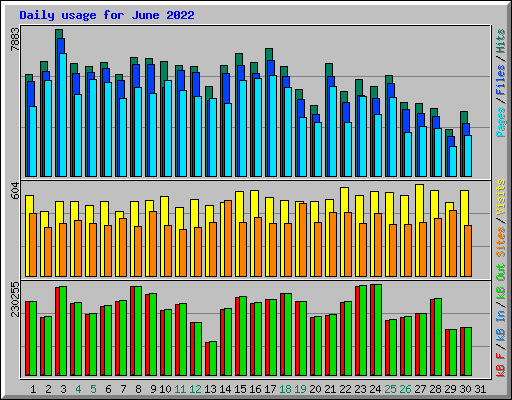This screenshot has width=512, height=400.
Task: Click the "Hits" legend label
Action: (x=500, y=41)
